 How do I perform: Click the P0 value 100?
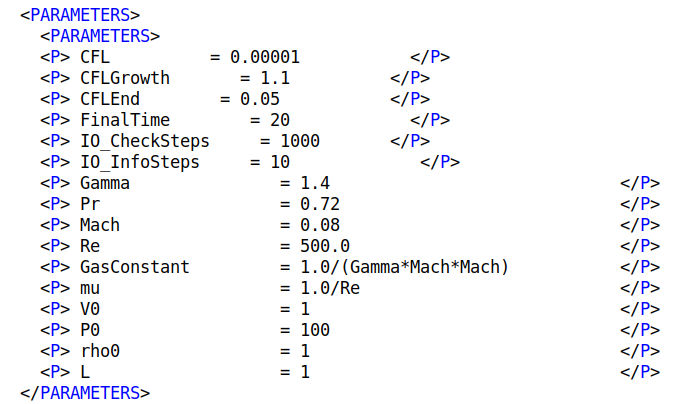tap(315, 330)
